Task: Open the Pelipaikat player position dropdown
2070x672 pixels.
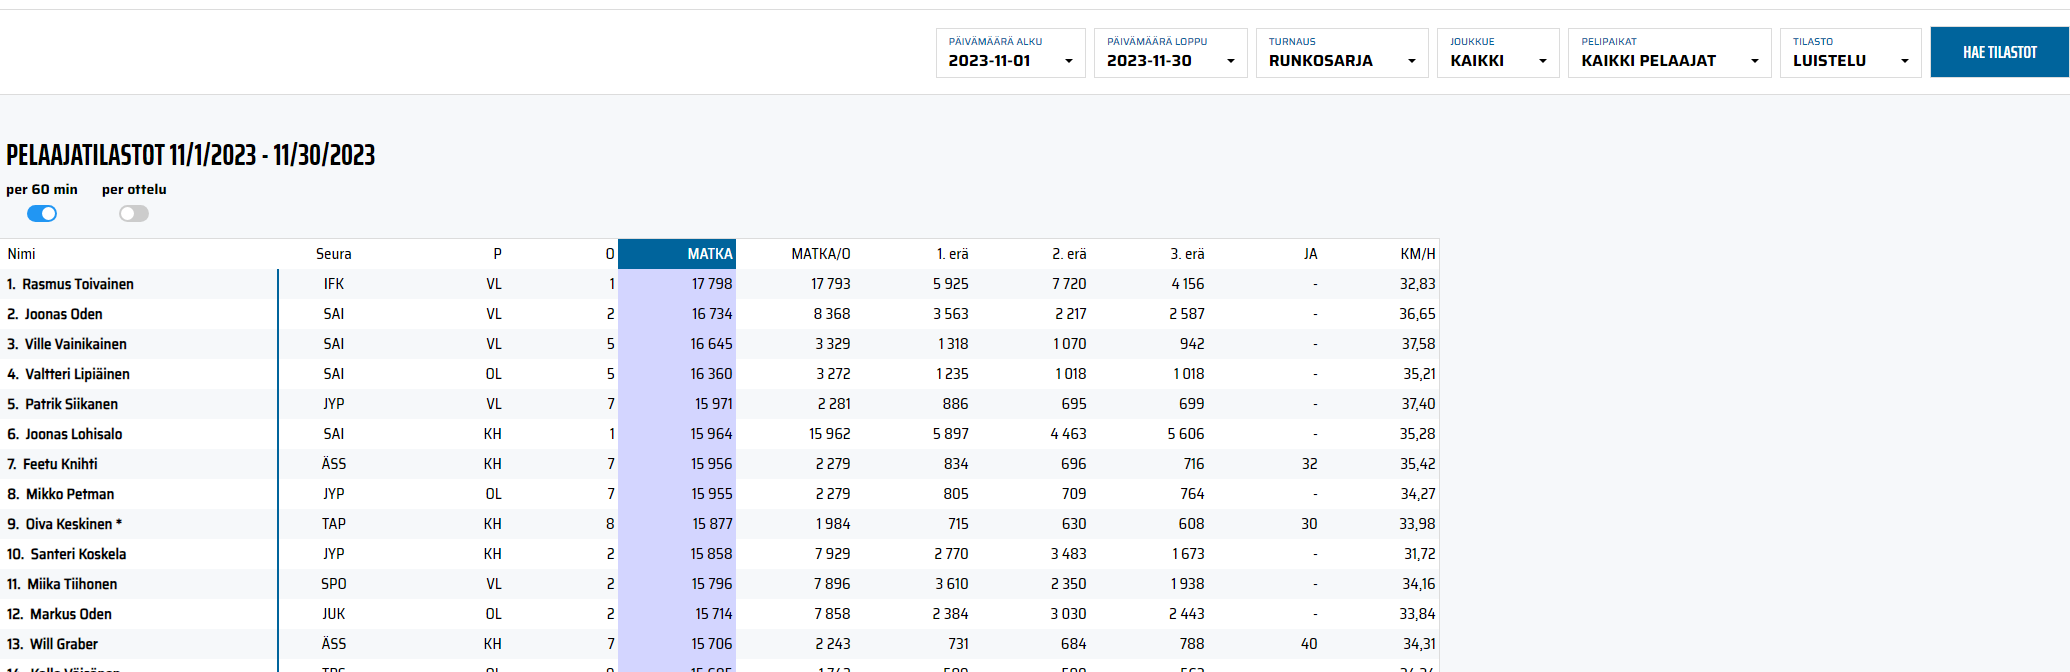Action: 1668,53
